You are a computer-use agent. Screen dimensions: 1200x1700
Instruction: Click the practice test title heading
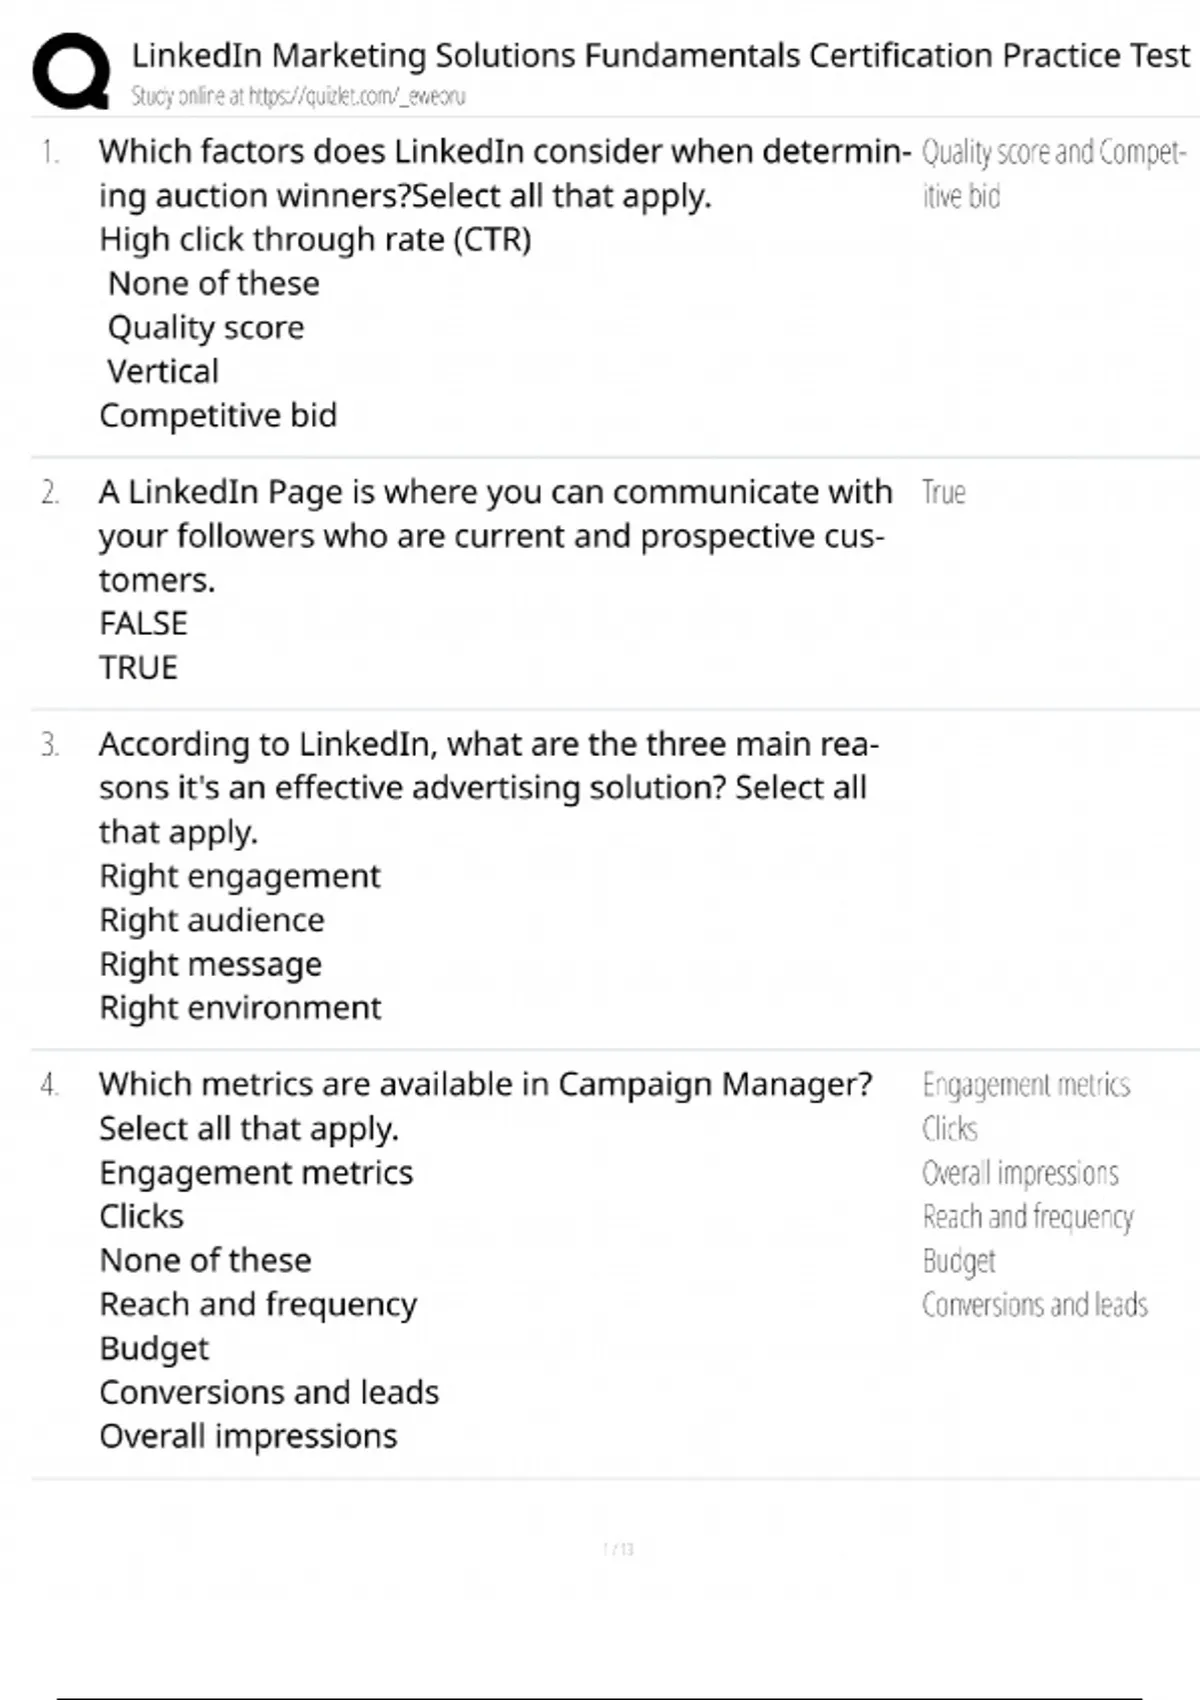(660, 55)
